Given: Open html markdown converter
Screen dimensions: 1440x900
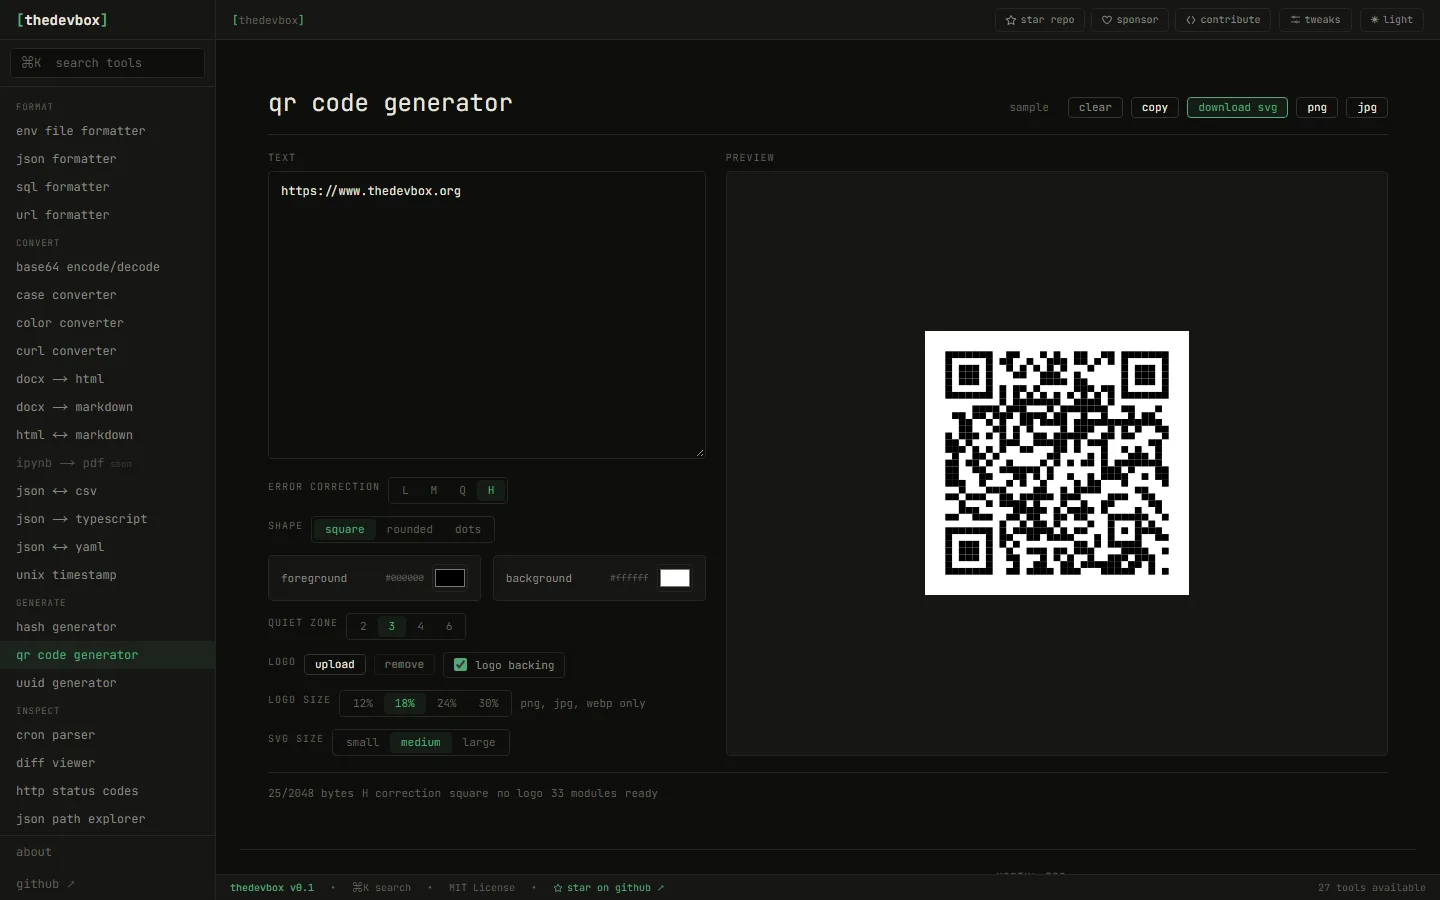Looking at the screenshot, I should 107,435.
